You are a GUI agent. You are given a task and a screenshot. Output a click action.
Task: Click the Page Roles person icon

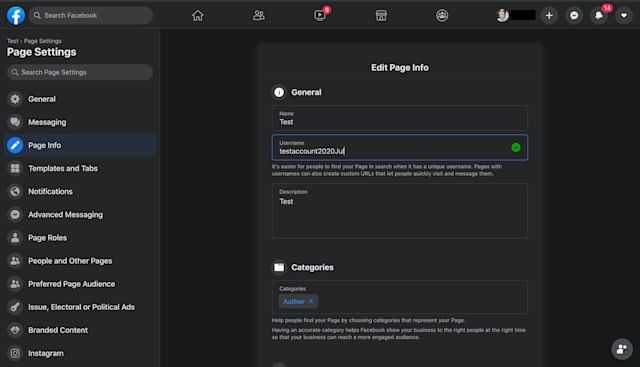[15, 238]
